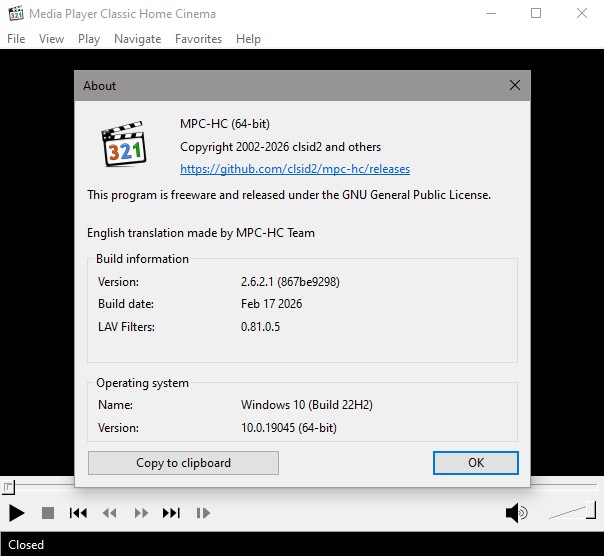Viewport: 604px width, 556px height.
Task: Minimize the Media Player Classic window
Action: tap(491, 13)
